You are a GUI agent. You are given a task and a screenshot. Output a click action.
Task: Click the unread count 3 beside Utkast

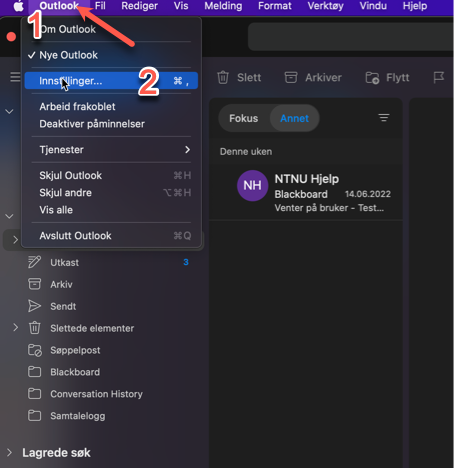[x=186, y=262]
